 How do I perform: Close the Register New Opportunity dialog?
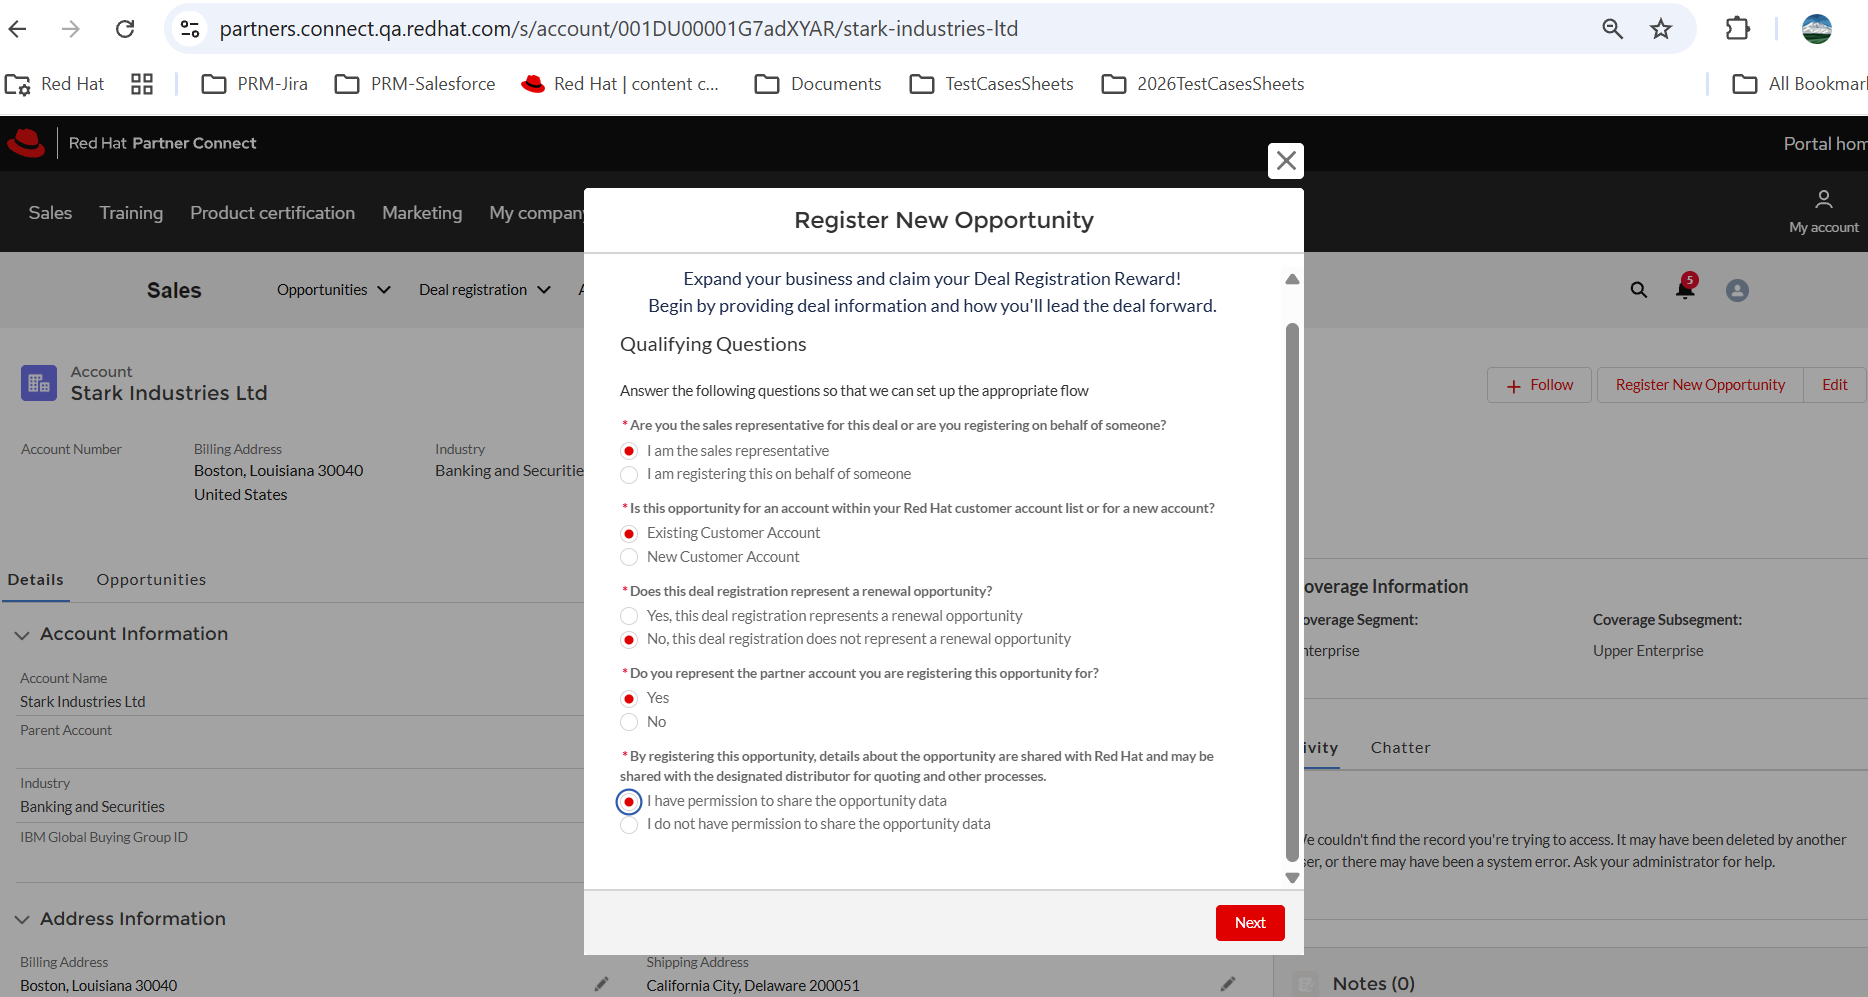(1286, 160)
